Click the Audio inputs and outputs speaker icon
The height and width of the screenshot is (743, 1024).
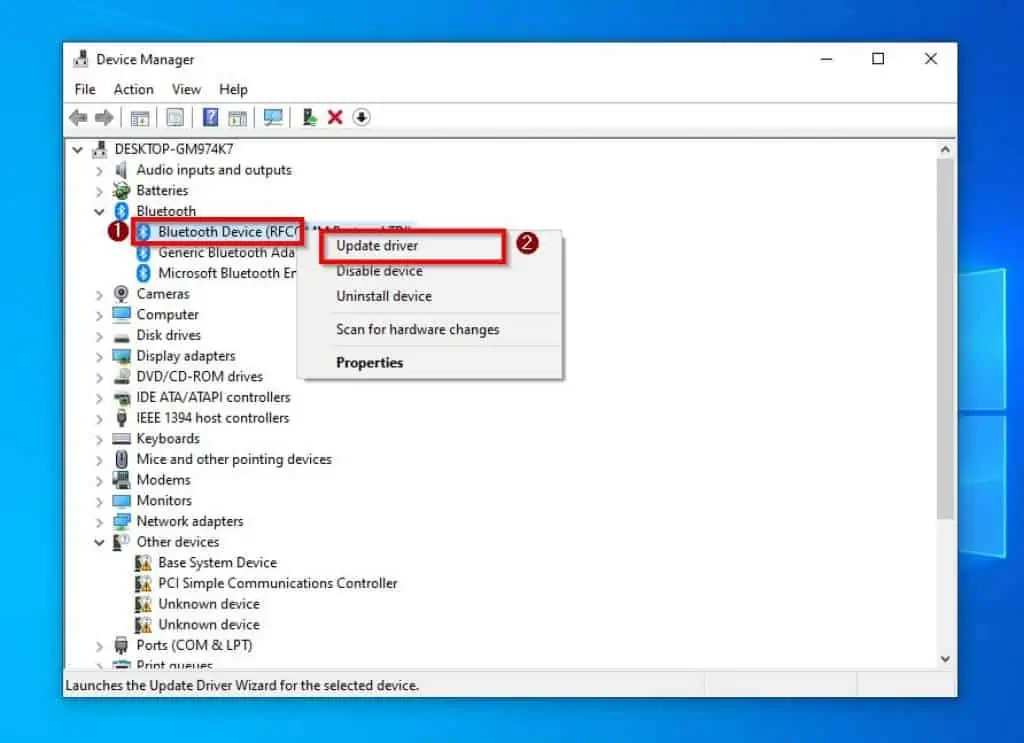pyautogui.click(x=121, y=170)
